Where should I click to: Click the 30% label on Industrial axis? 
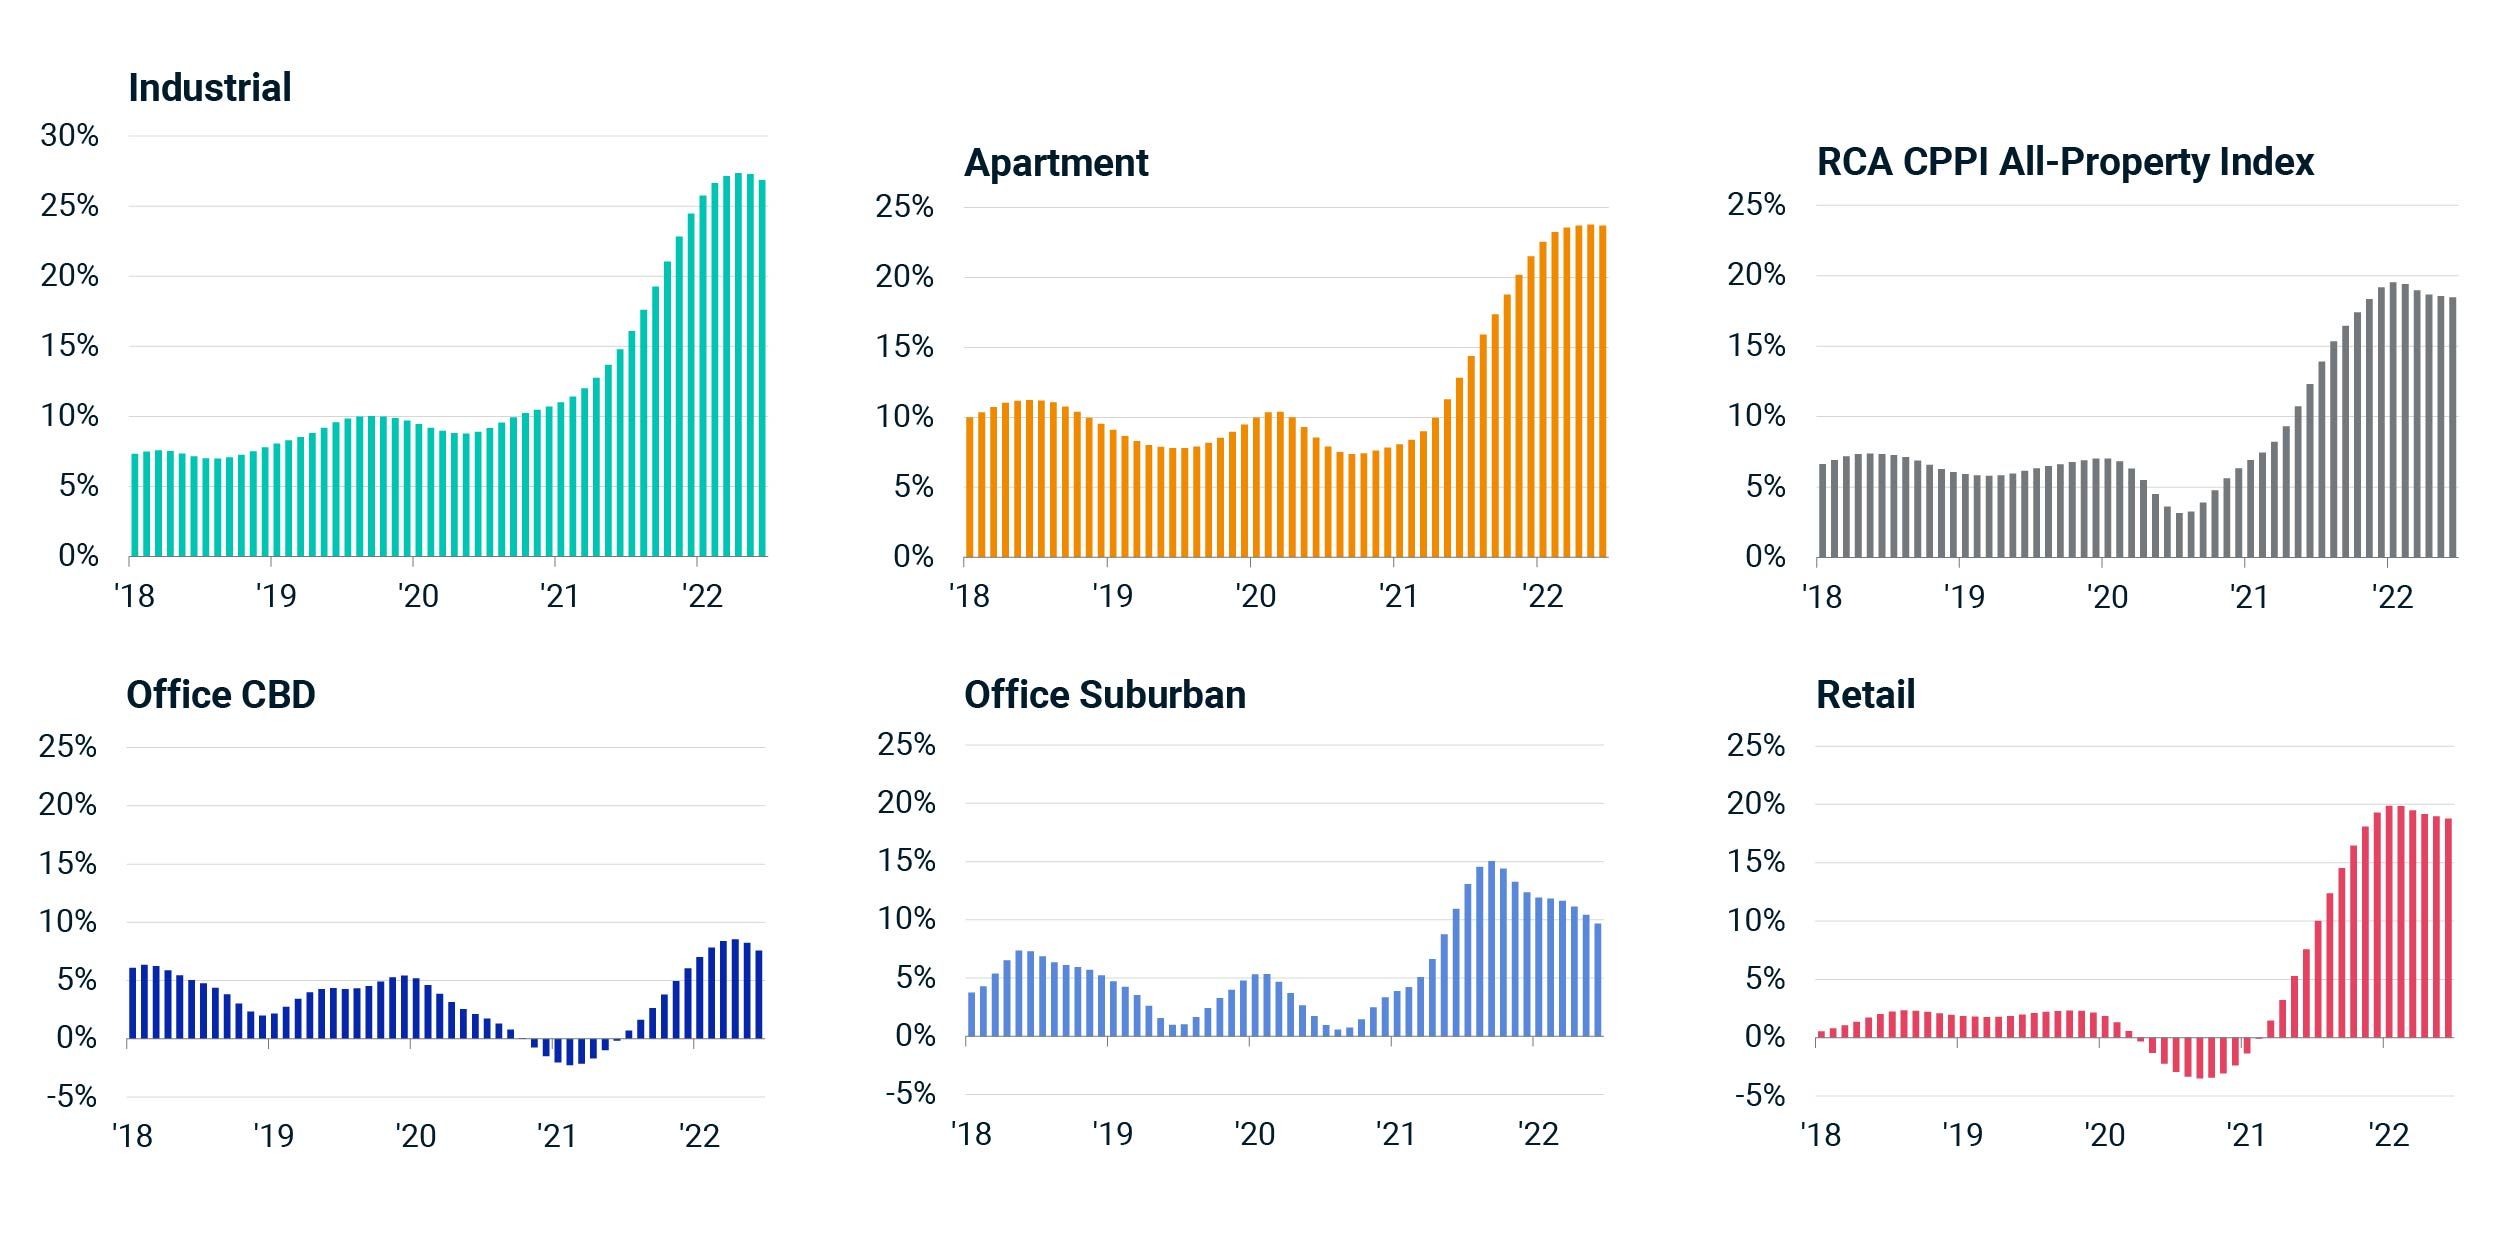tap(70, 136)
